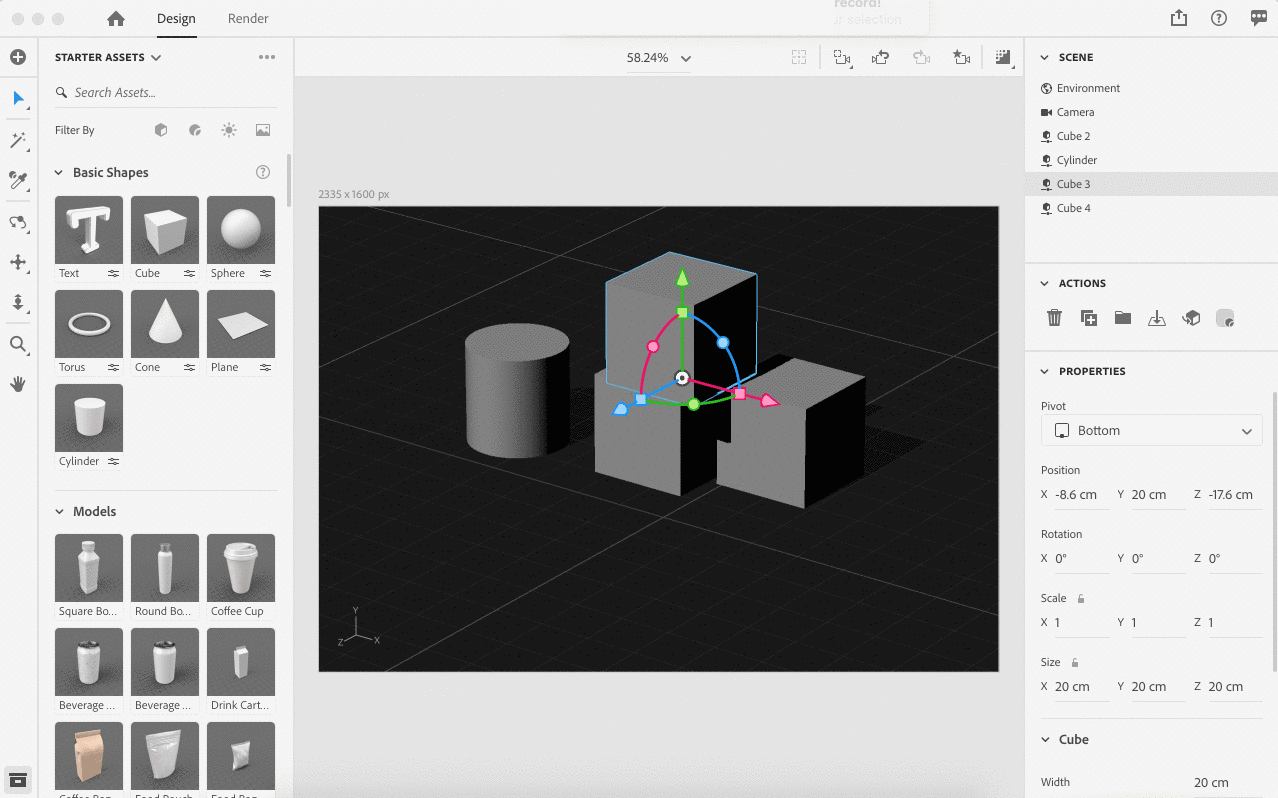Open the assets panel more options menu
The width and height of the screenshot is (1278, 798).
(x=267, y=57)
